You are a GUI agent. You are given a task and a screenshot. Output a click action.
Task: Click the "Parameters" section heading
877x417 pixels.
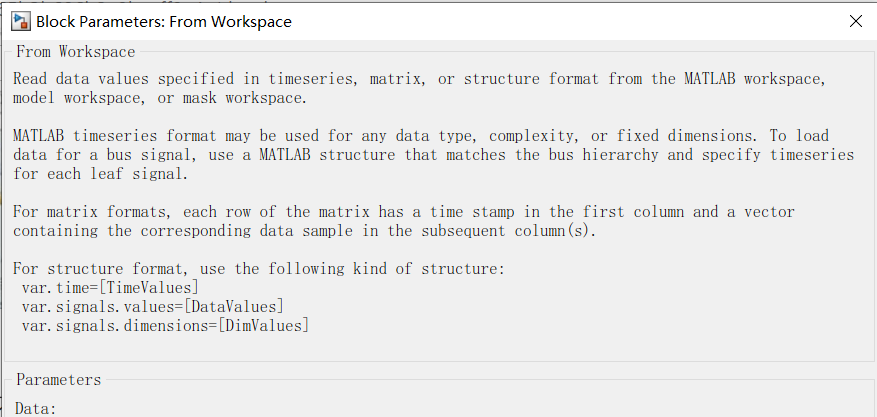click(58, 380)
